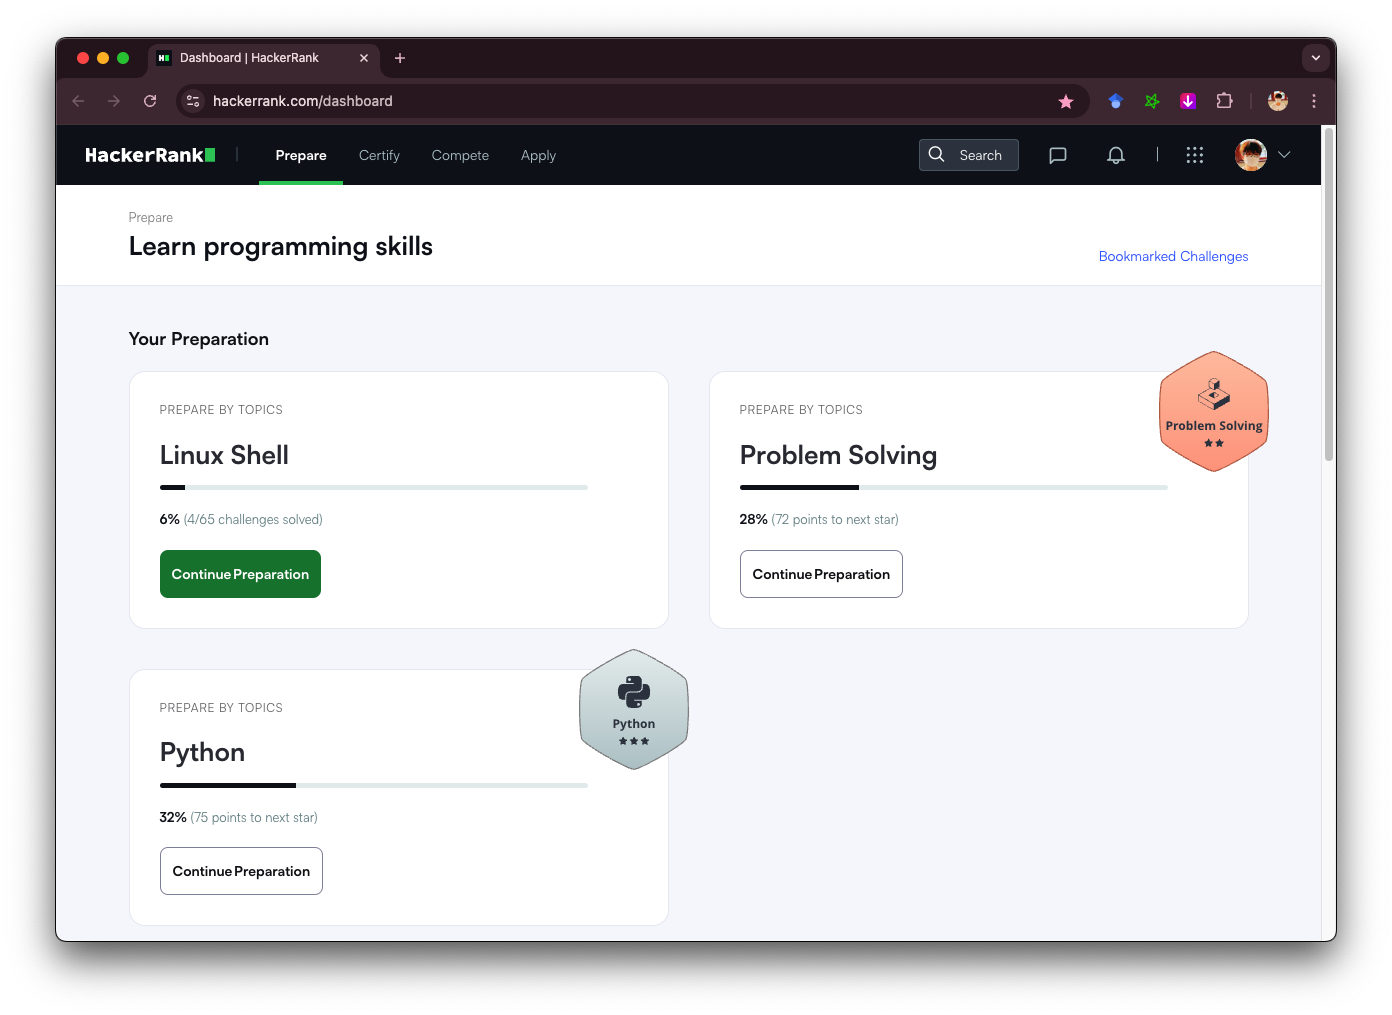This screenshot has width=1392, height=1015.
Task: Select the Dashboard | HackerRank tab
Action: click(264, 58)
